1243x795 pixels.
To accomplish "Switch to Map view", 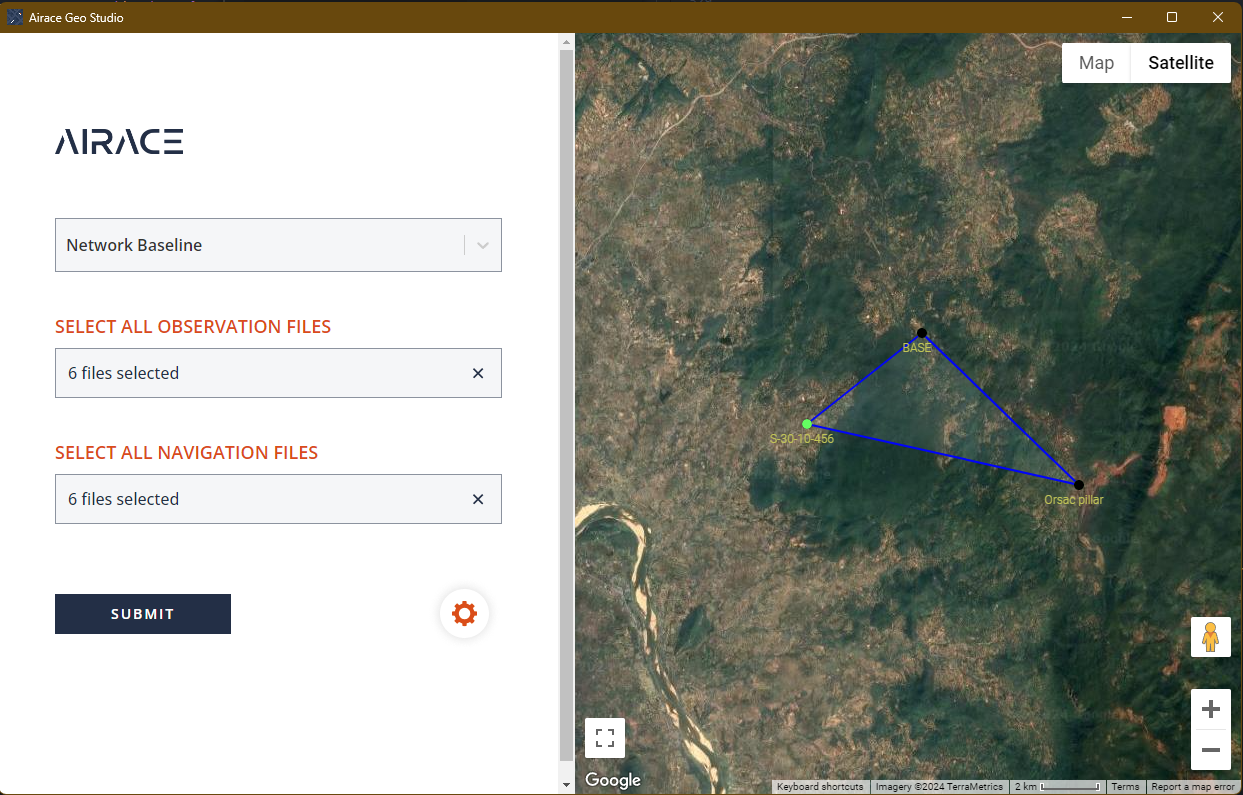I will click(x=1096, y=62).
